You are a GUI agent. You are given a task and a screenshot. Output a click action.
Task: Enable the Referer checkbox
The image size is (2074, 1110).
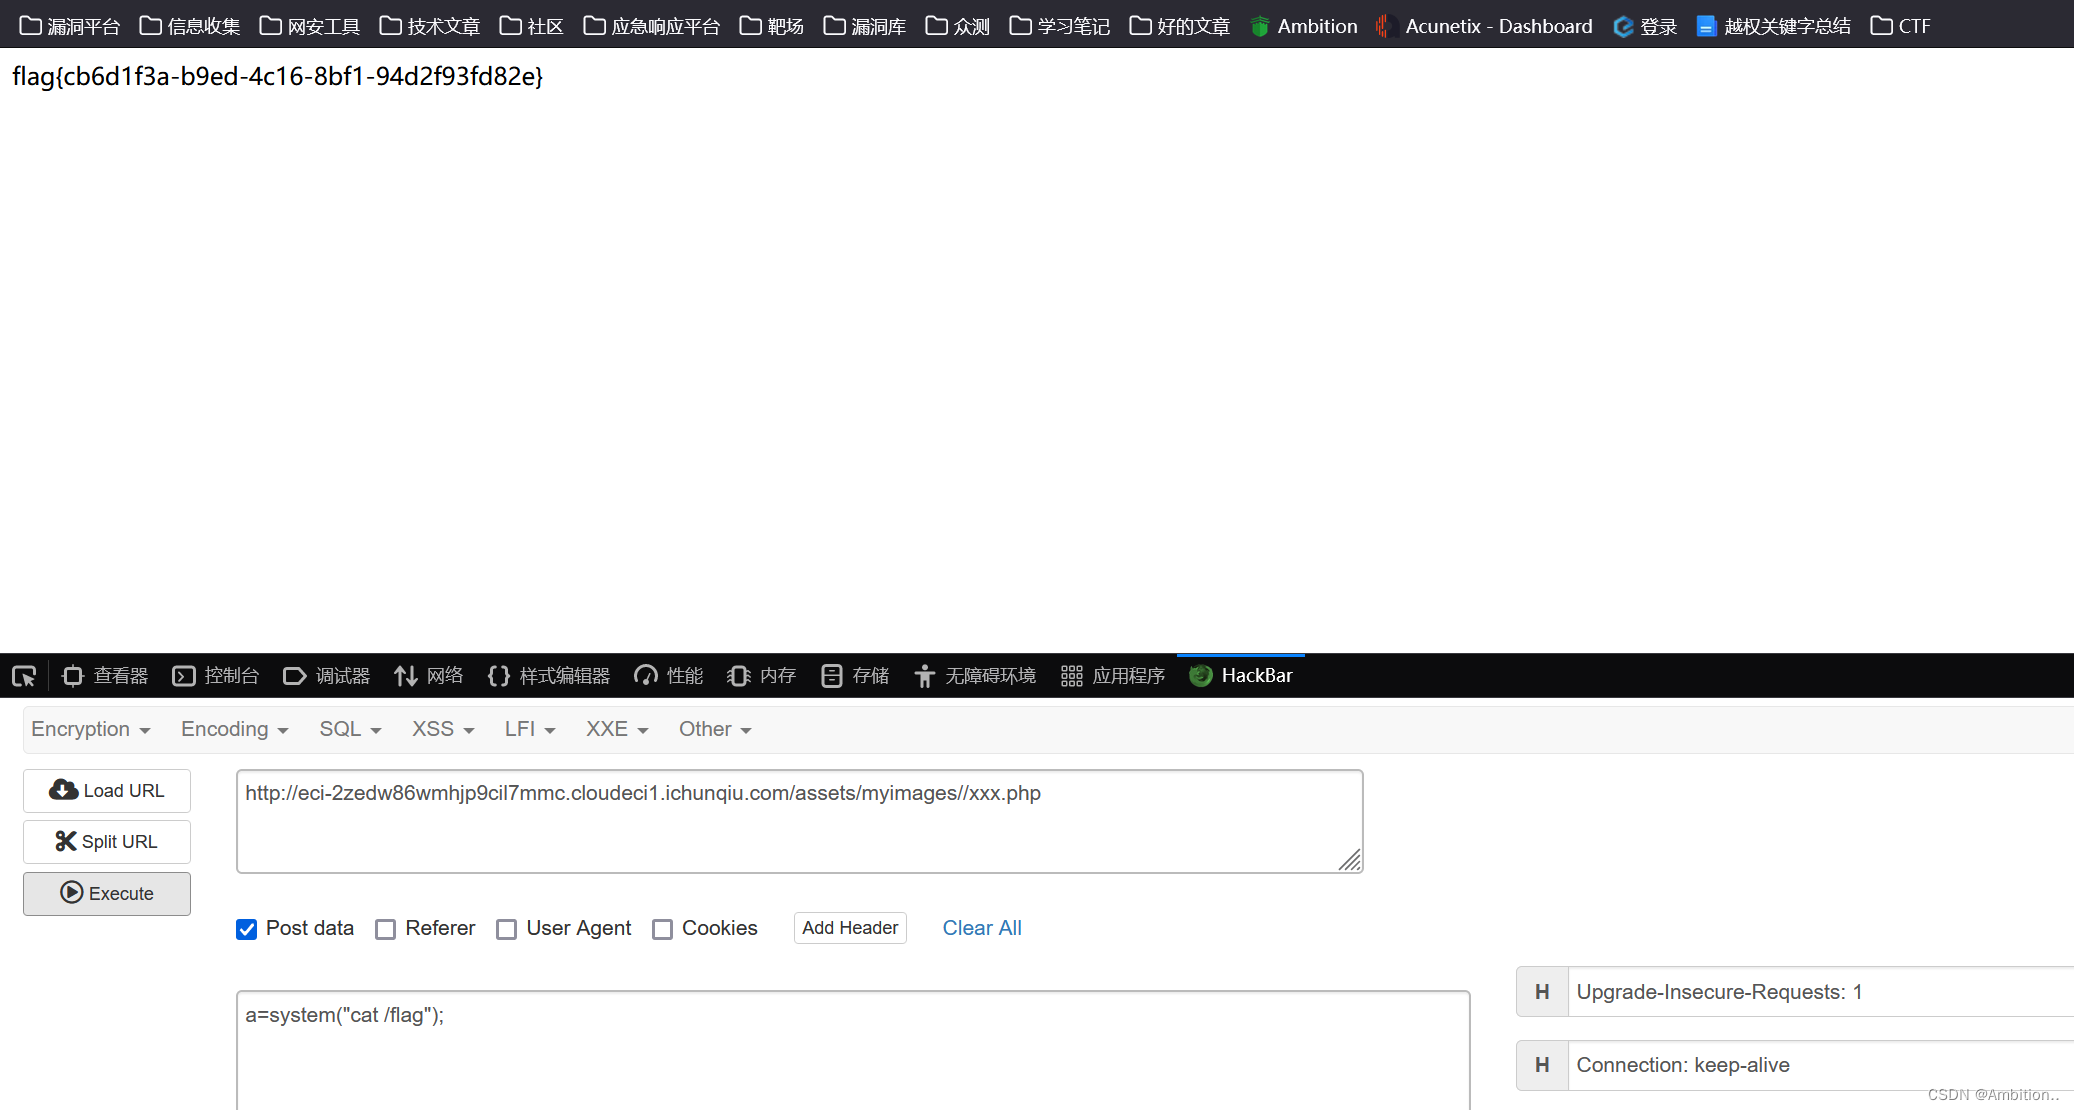pos(386,929)
